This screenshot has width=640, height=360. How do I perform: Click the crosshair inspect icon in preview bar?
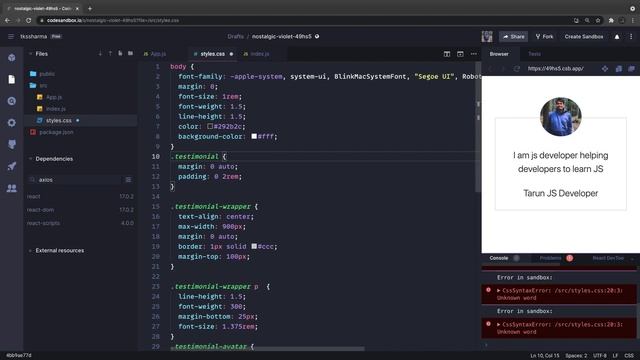[605, 69]
